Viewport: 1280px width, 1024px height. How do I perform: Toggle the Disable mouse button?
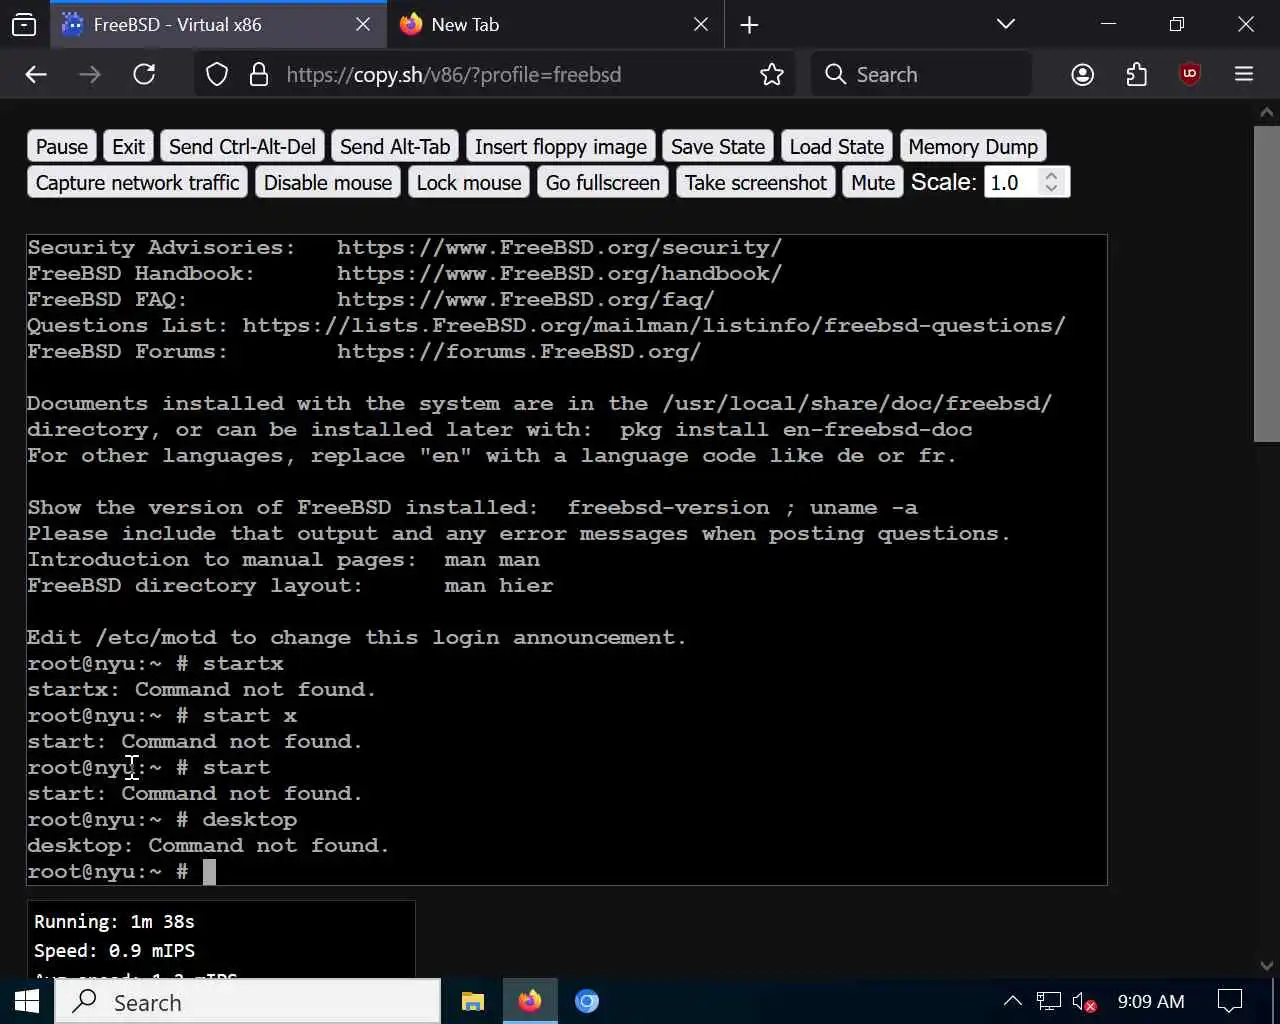click(x=328, y=183)
